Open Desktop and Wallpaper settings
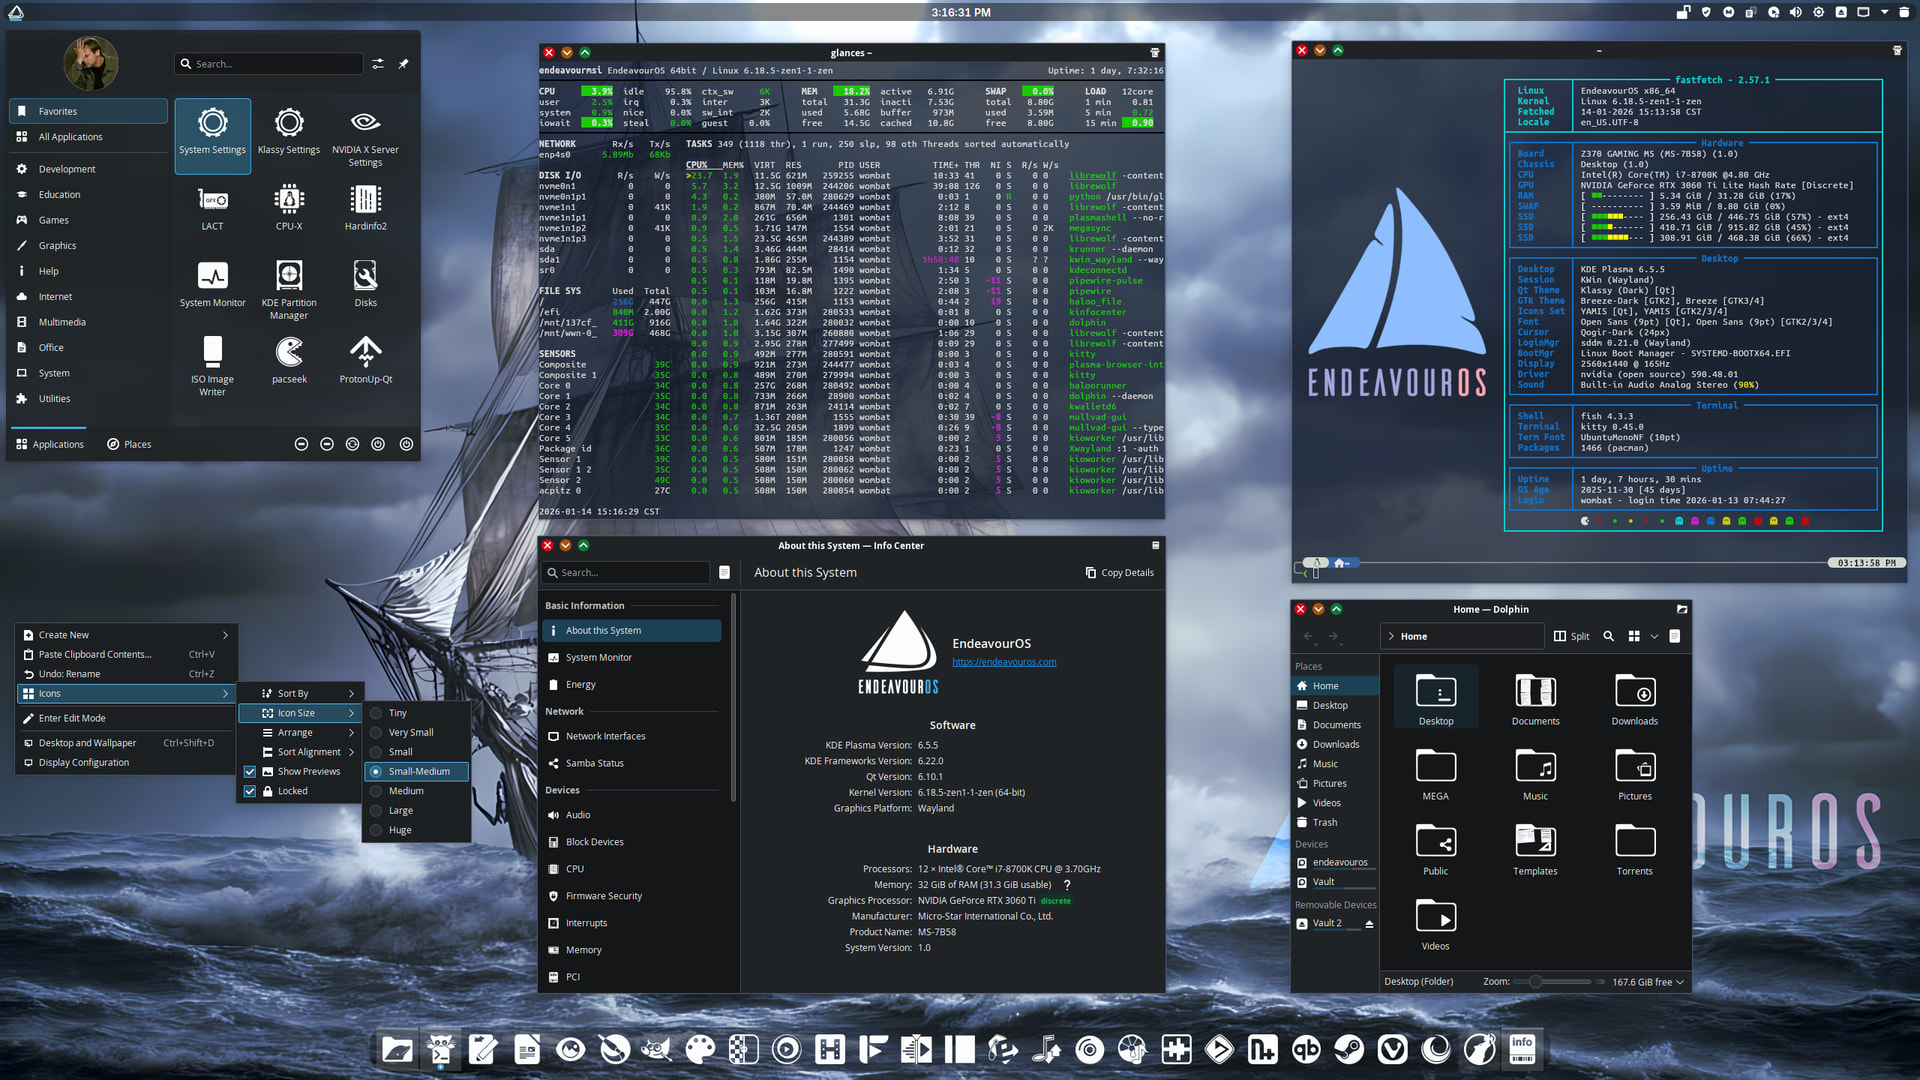 (126, 743)
